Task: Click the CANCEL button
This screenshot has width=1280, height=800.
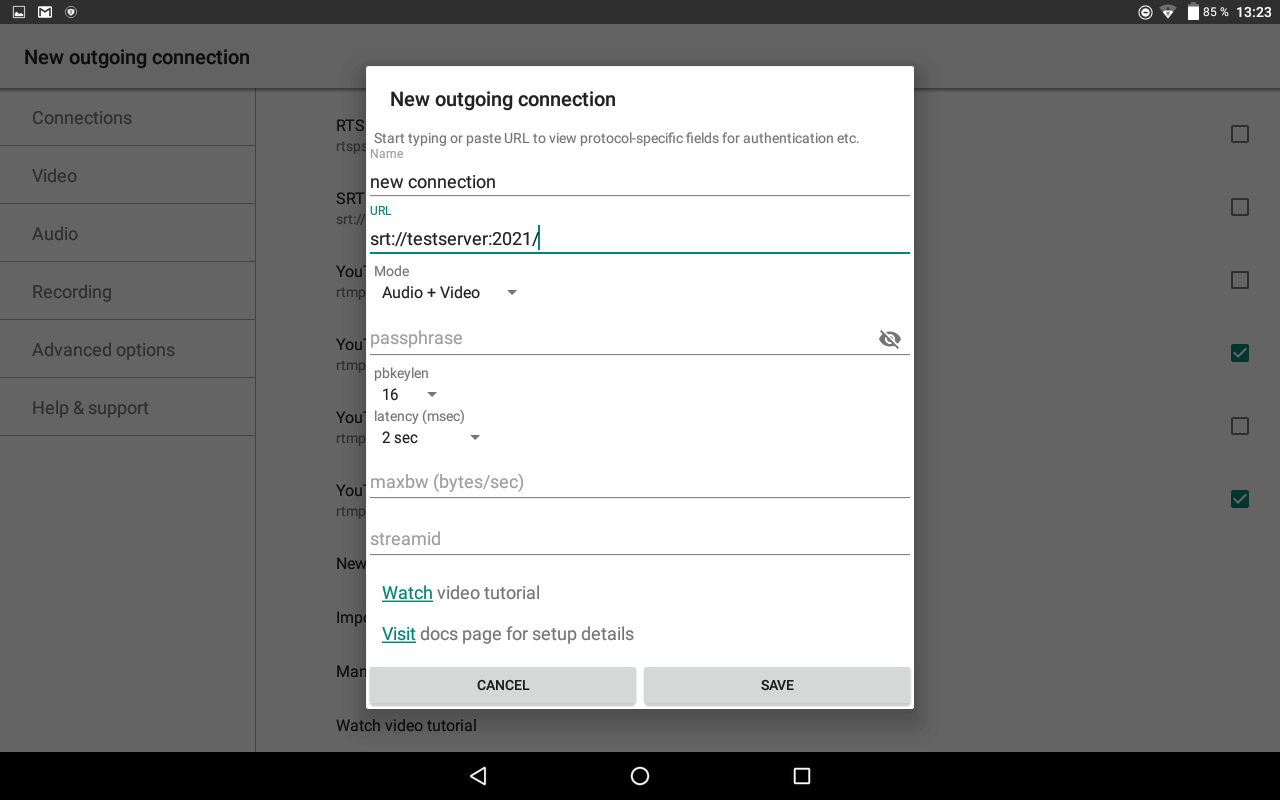Action: (x=503, y=685)
